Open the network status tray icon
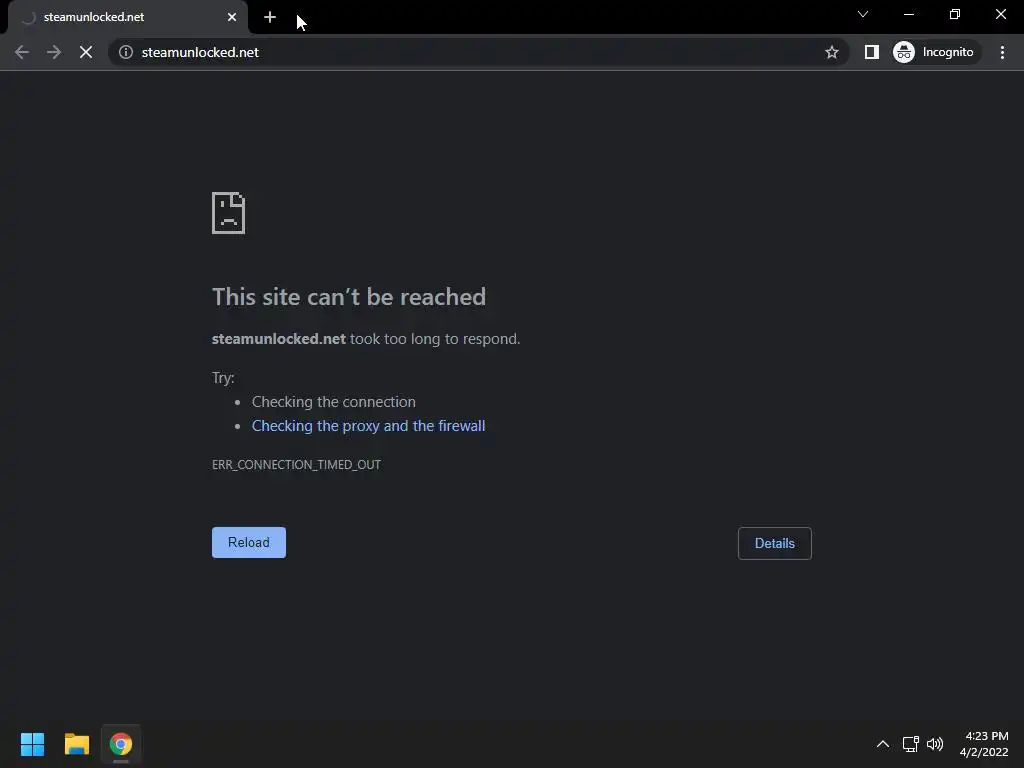The image size is (1024, 768). 910,744
